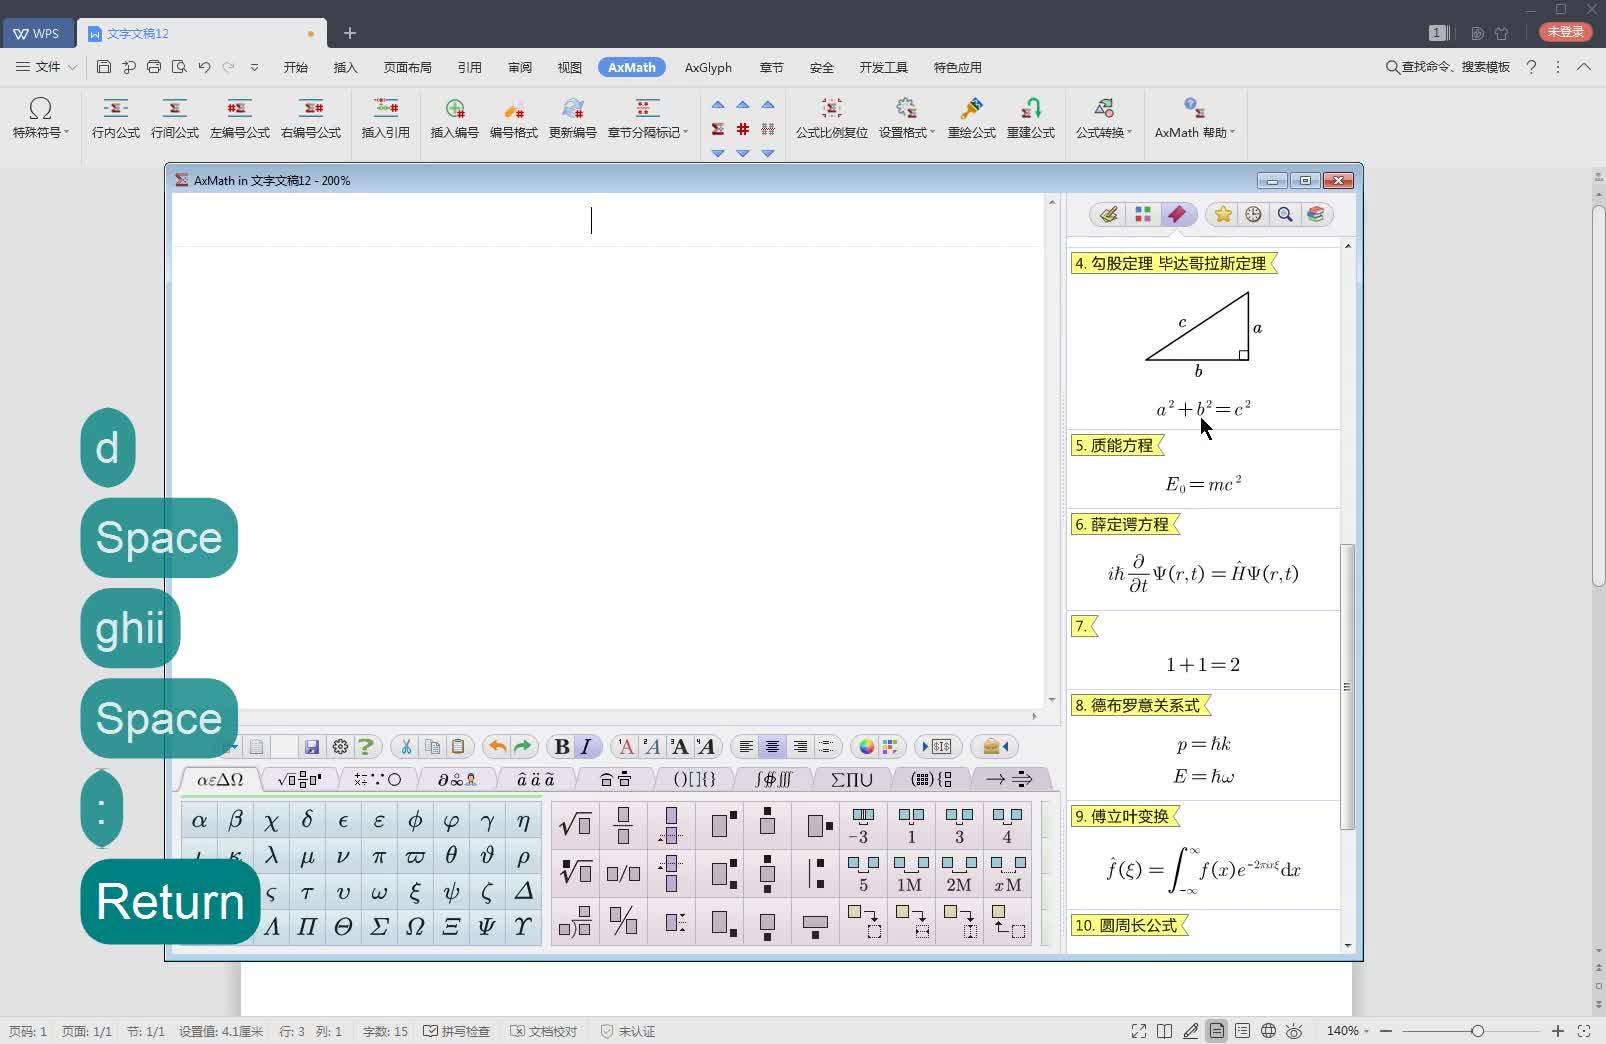The image size is (1606, 1044).
Task: Select the 插入编号 ribbon icon
Action: point(454,118)
